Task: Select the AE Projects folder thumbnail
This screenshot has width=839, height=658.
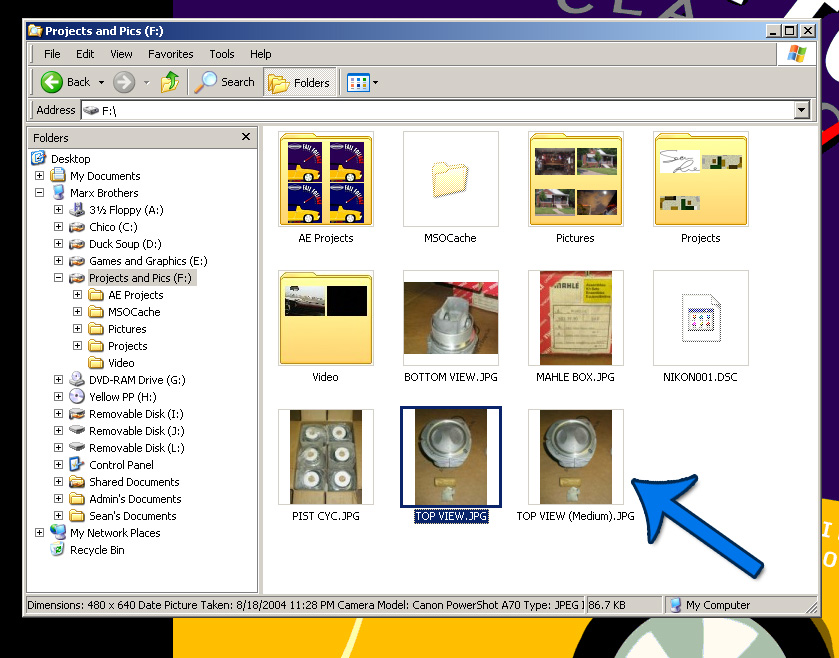Action: click(x=326, y=179)
